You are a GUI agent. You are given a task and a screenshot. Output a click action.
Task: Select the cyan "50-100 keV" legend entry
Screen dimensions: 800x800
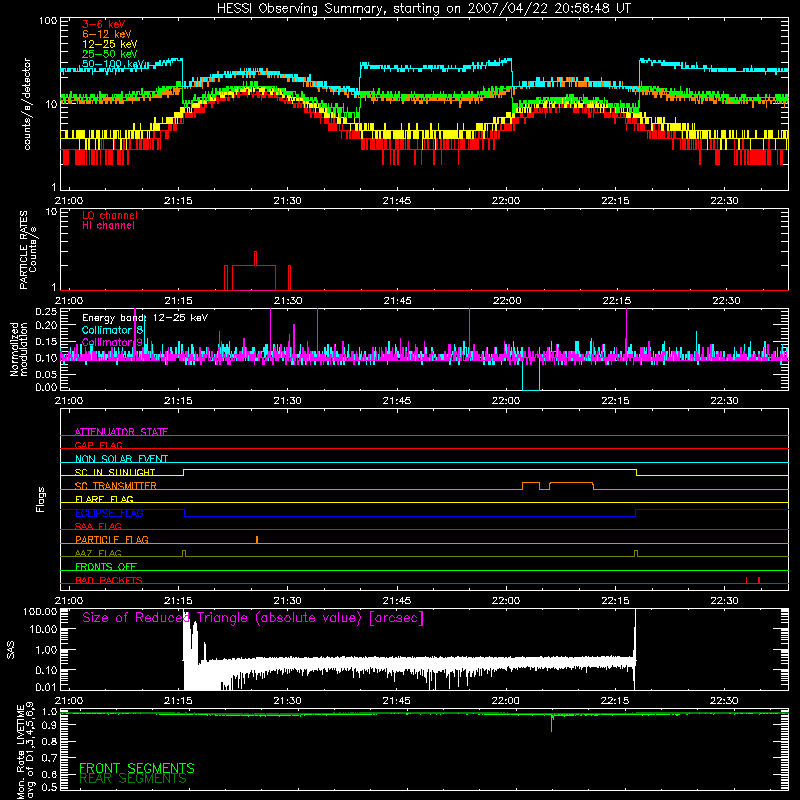click(x=113, y=64)
